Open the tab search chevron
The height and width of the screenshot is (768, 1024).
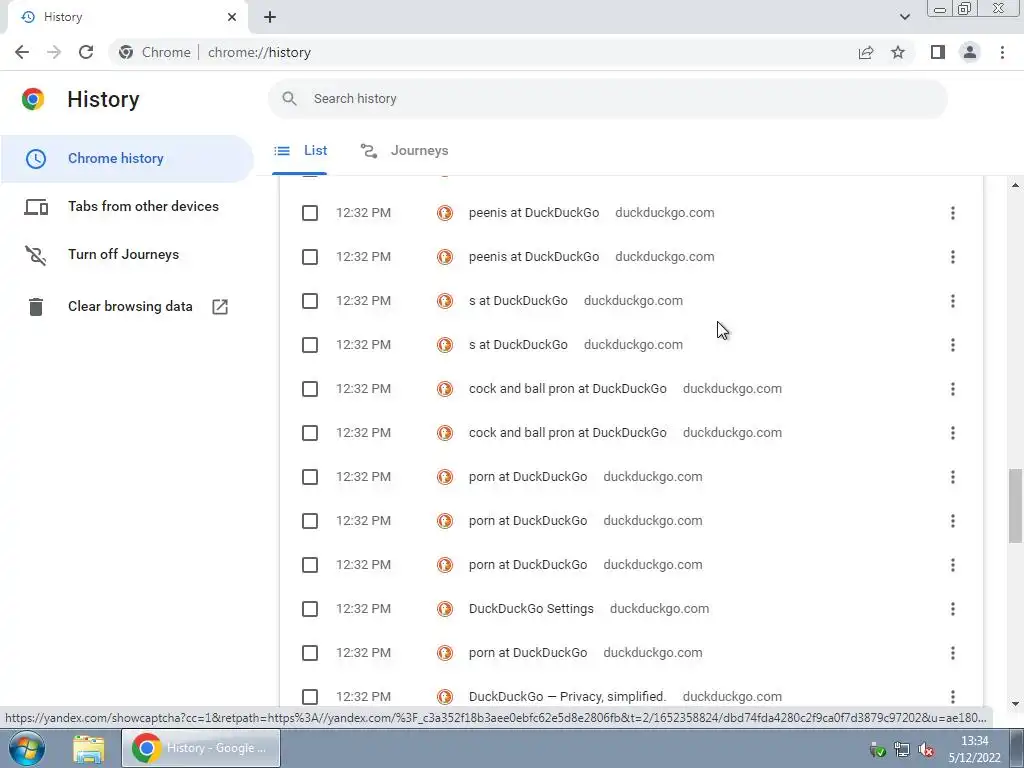904,17
